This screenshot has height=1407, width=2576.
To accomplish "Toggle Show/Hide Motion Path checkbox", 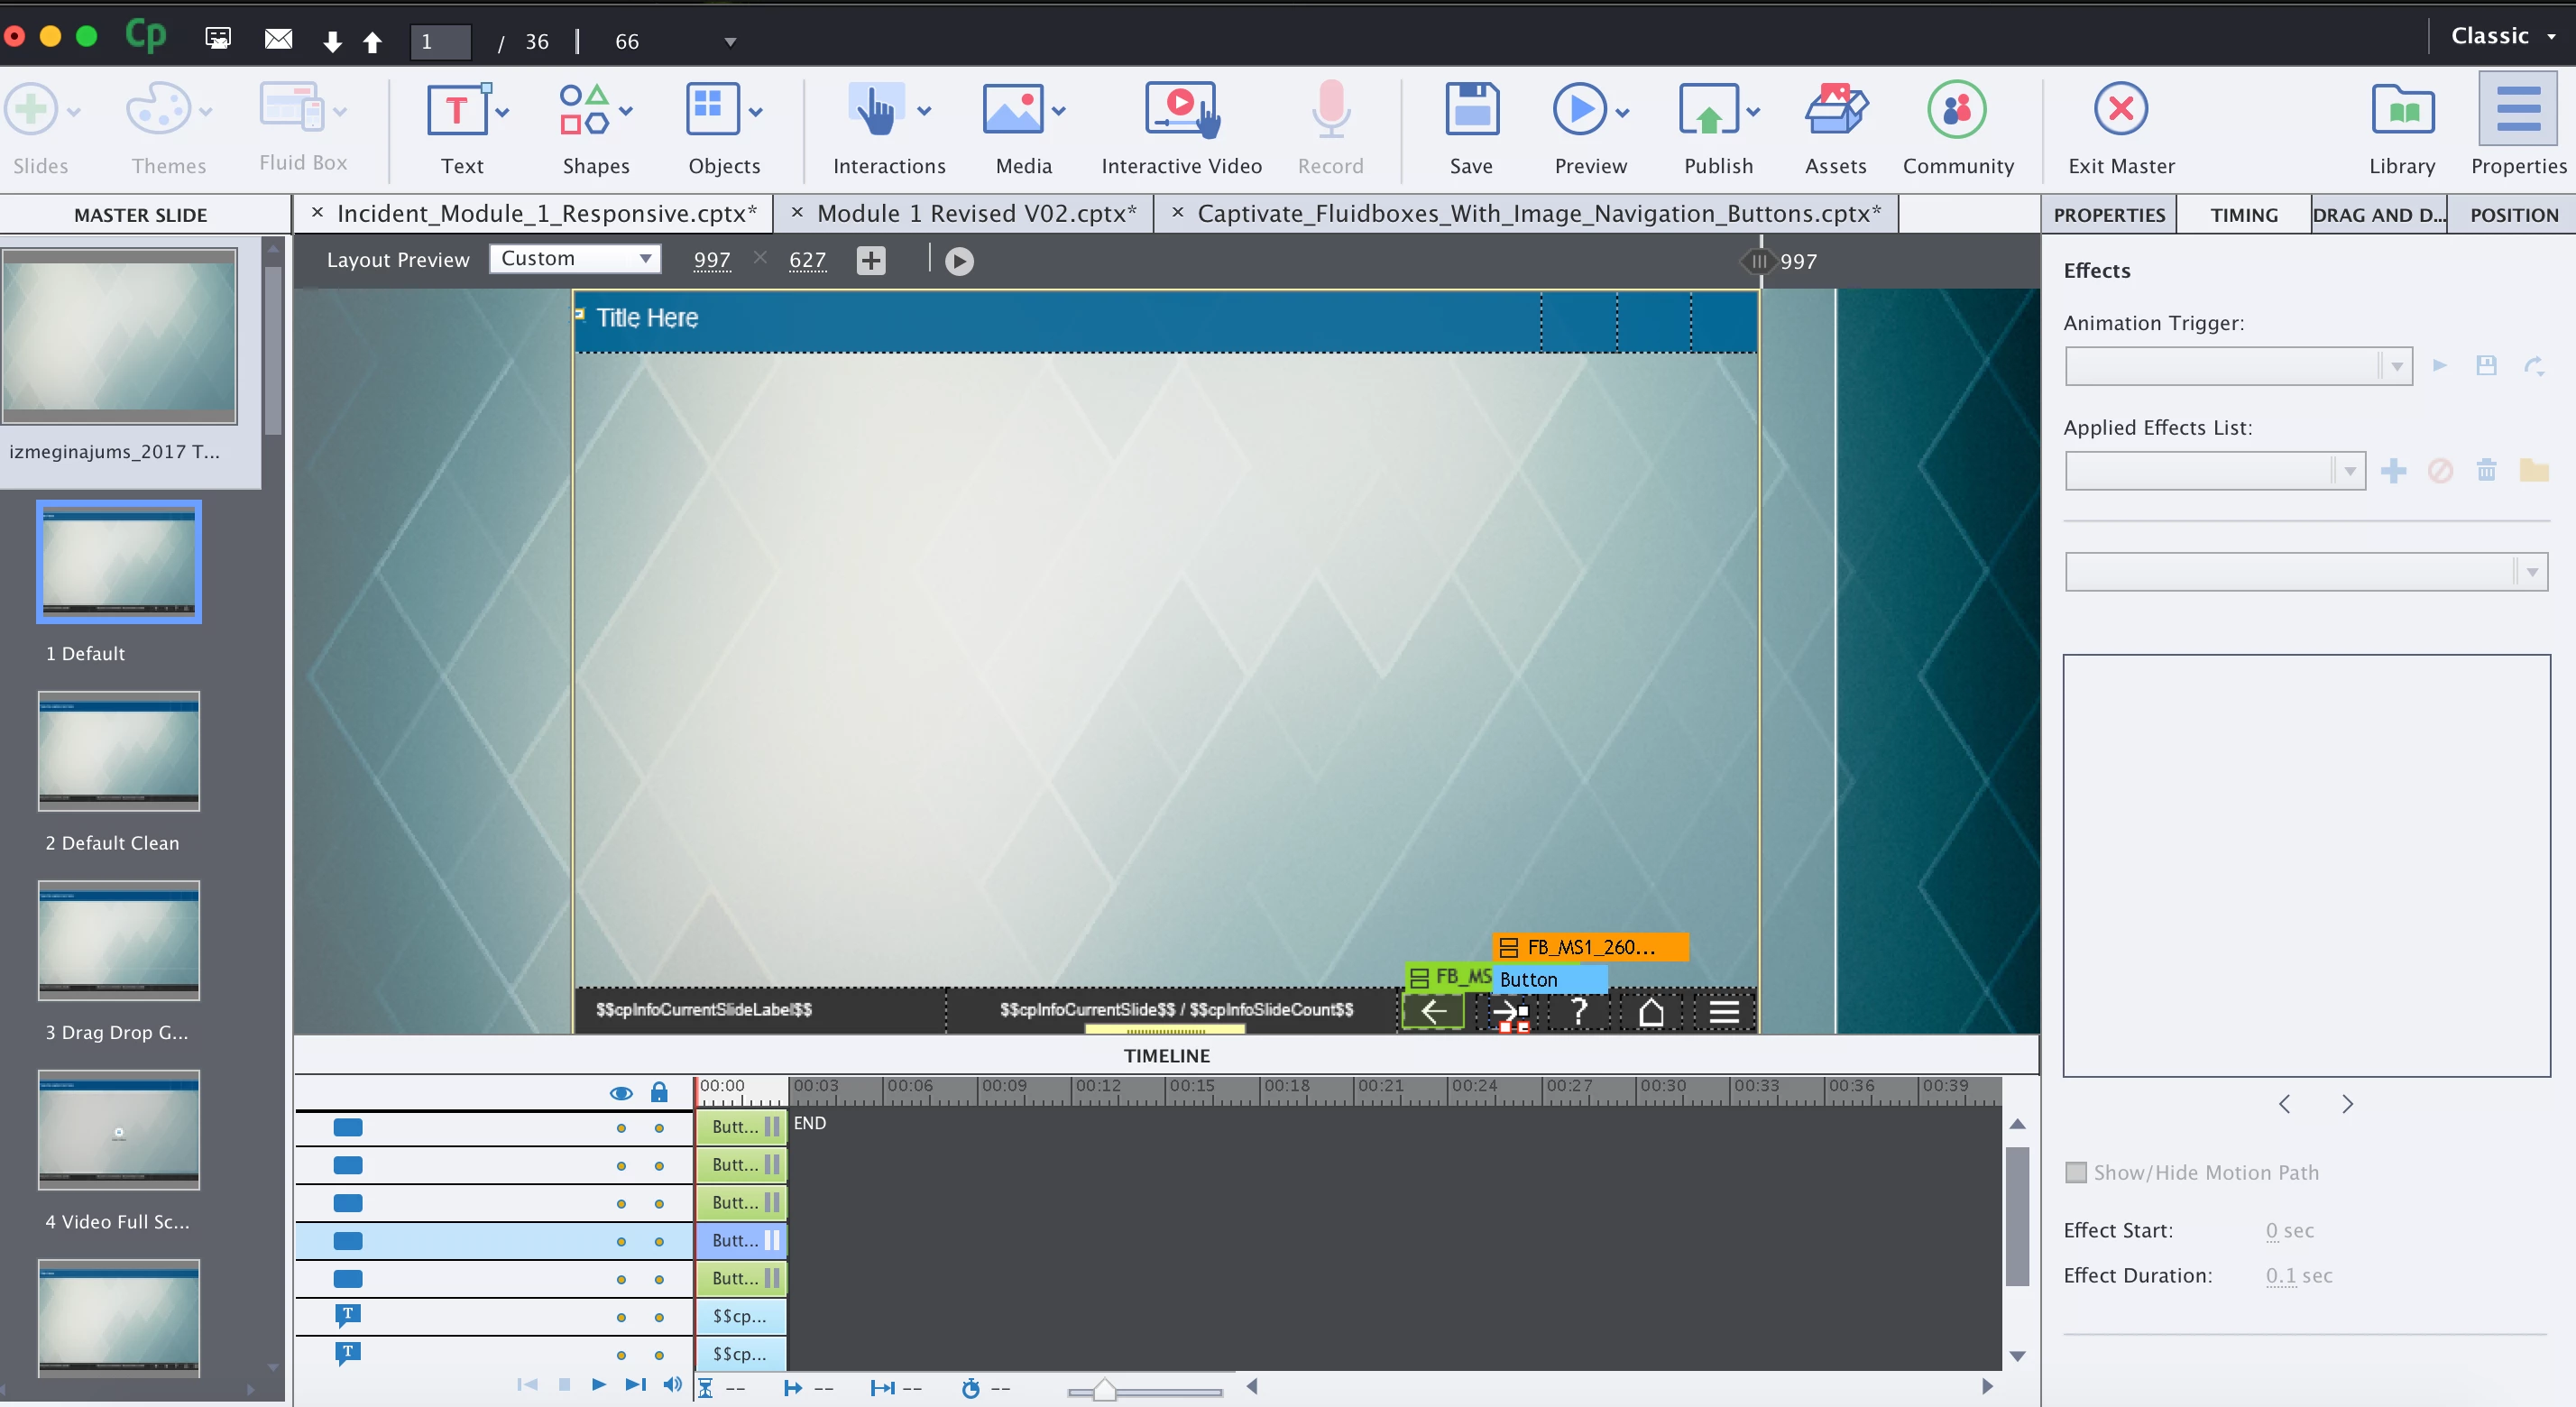I will pos(2076,1172).
